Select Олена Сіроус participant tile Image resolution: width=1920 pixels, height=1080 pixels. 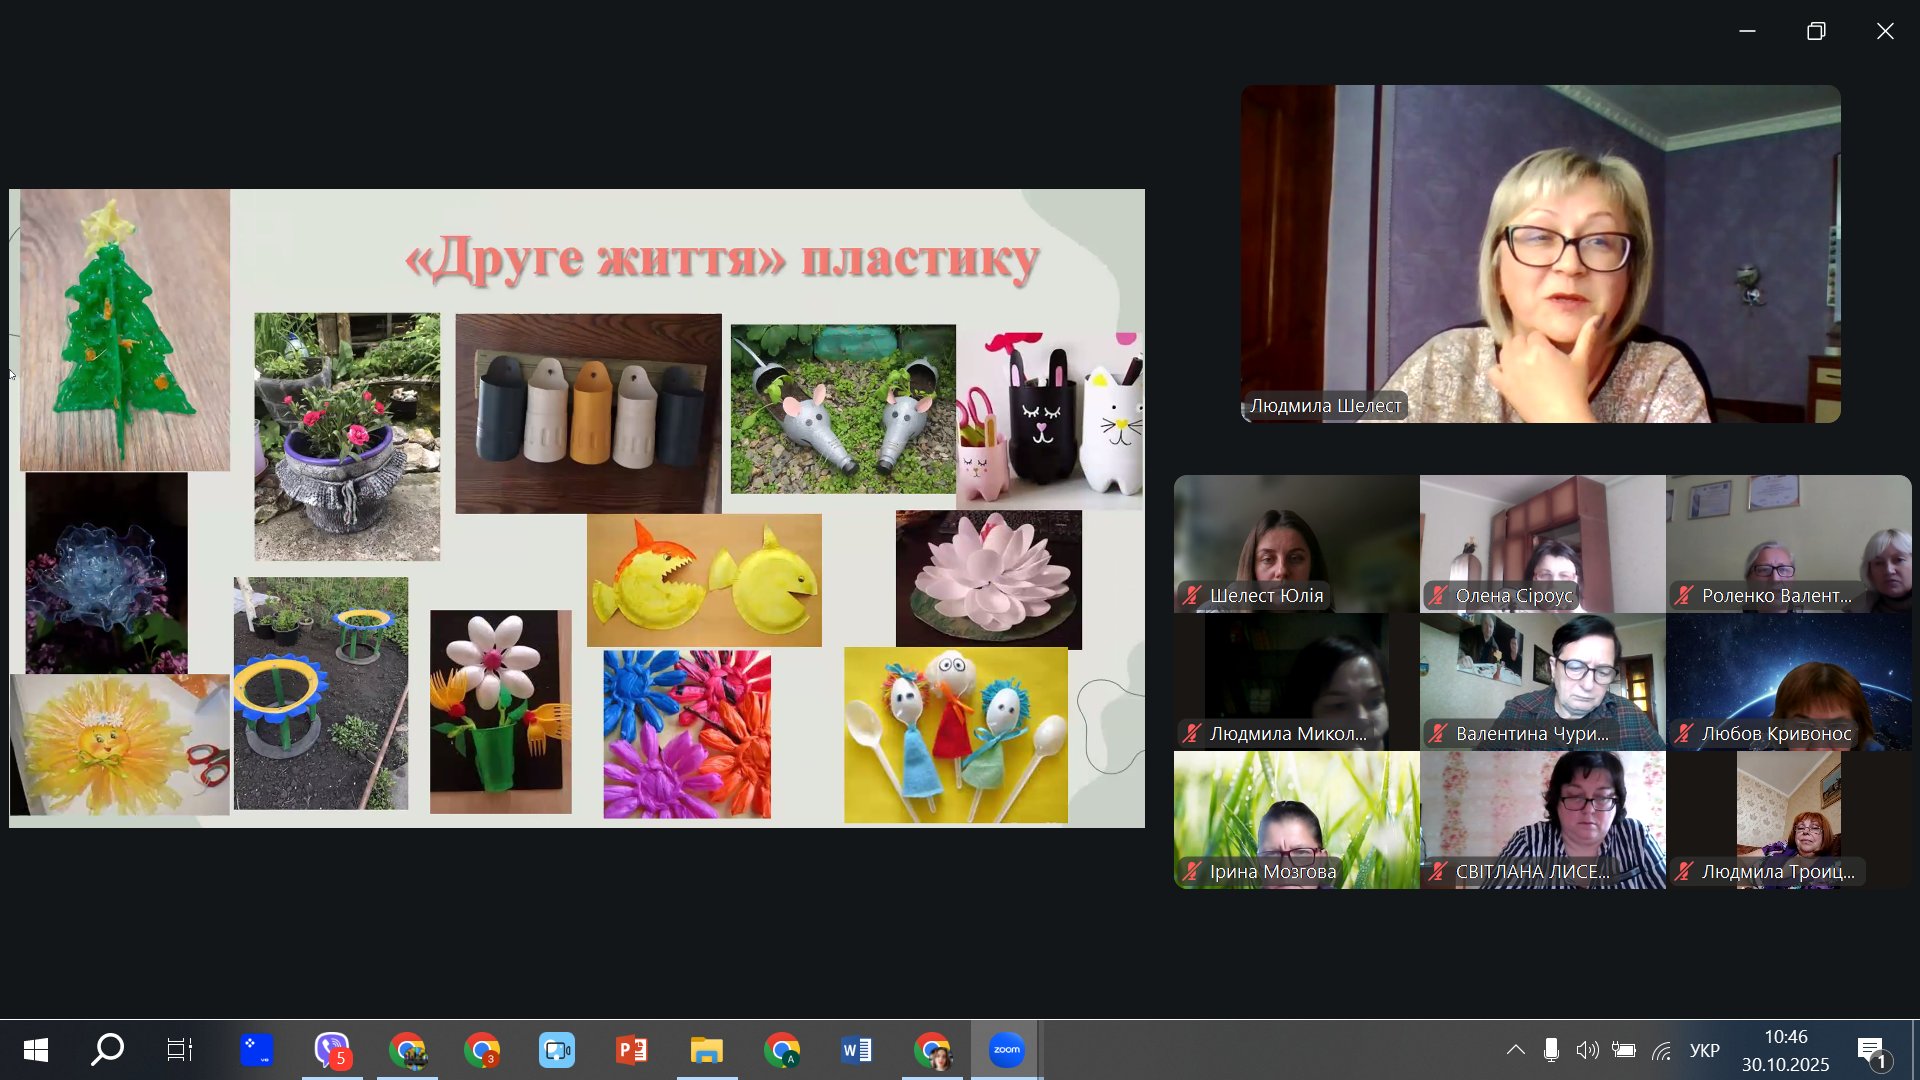coord(1542,543)
